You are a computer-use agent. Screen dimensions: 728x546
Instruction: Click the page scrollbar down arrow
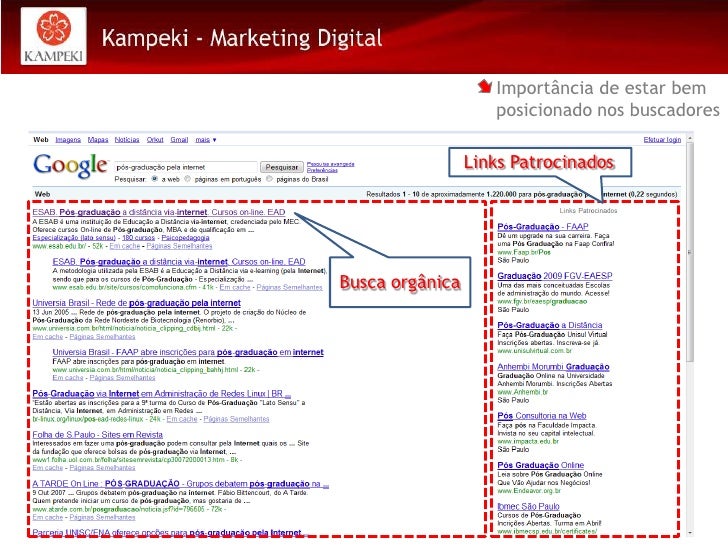[689, 533]
